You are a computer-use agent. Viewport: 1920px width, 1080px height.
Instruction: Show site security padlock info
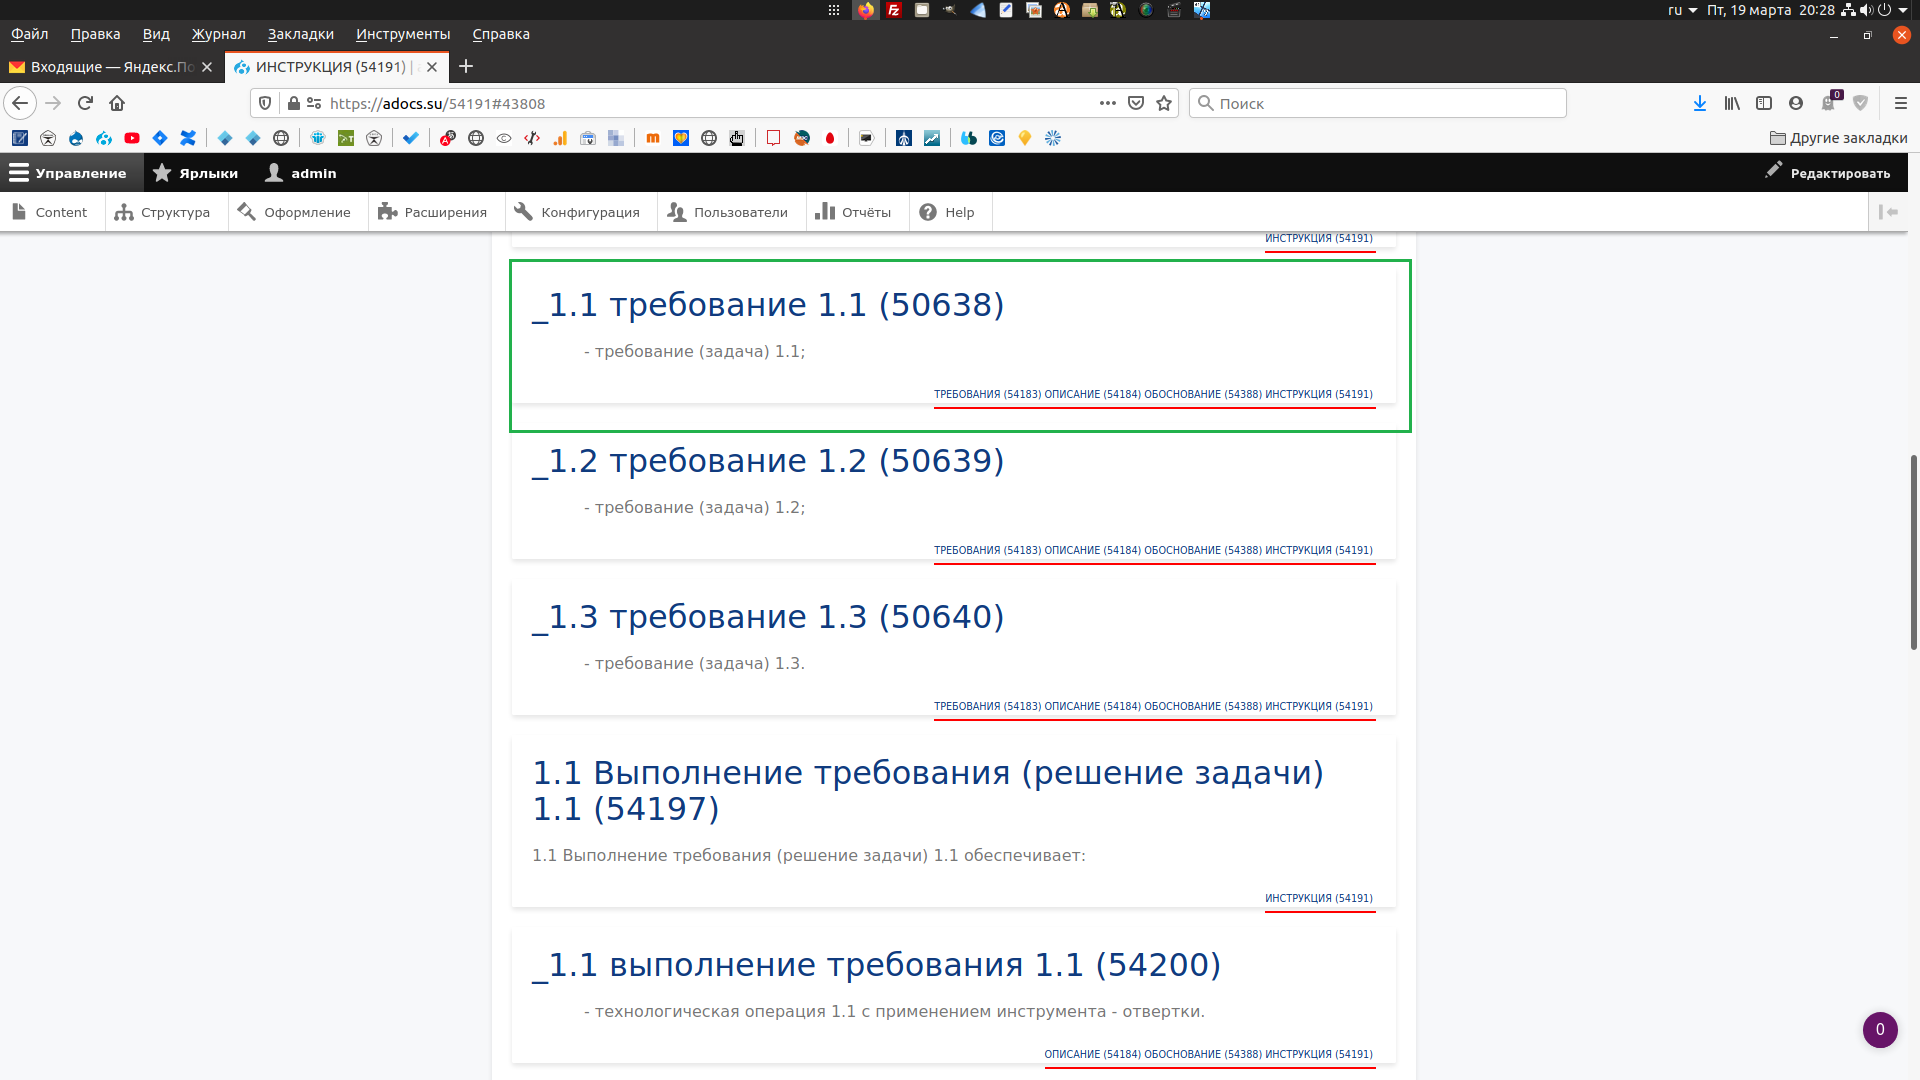(x=294, y=103)
